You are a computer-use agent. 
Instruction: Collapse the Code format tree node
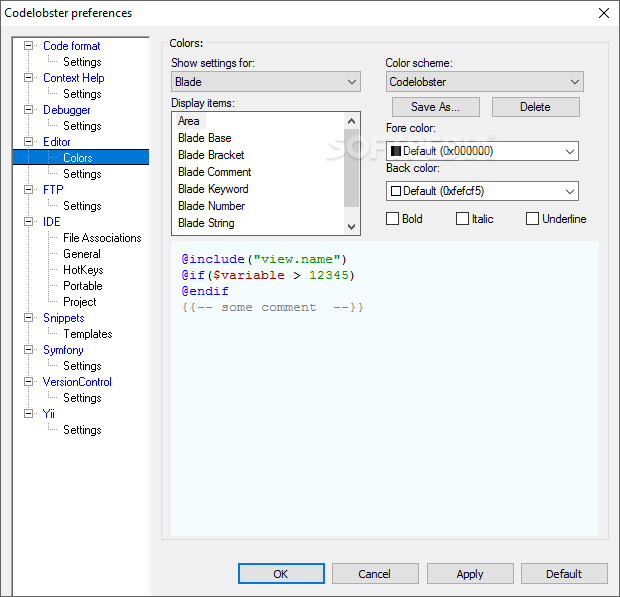[28, 45]
